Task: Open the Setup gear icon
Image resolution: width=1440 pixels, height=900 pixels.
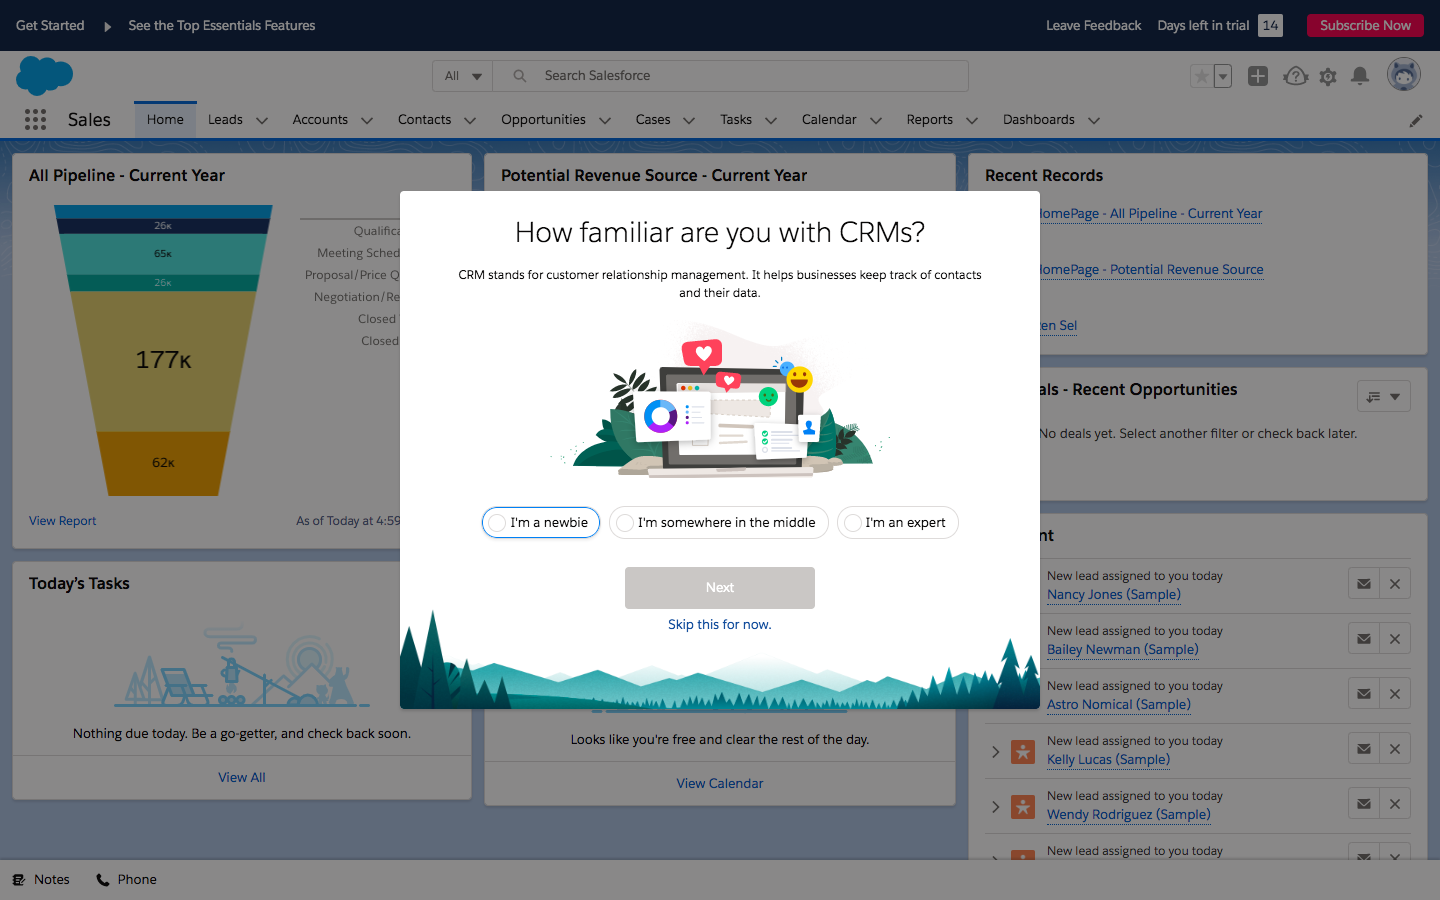Action: pyautogui.click(x=1328, y=76)
